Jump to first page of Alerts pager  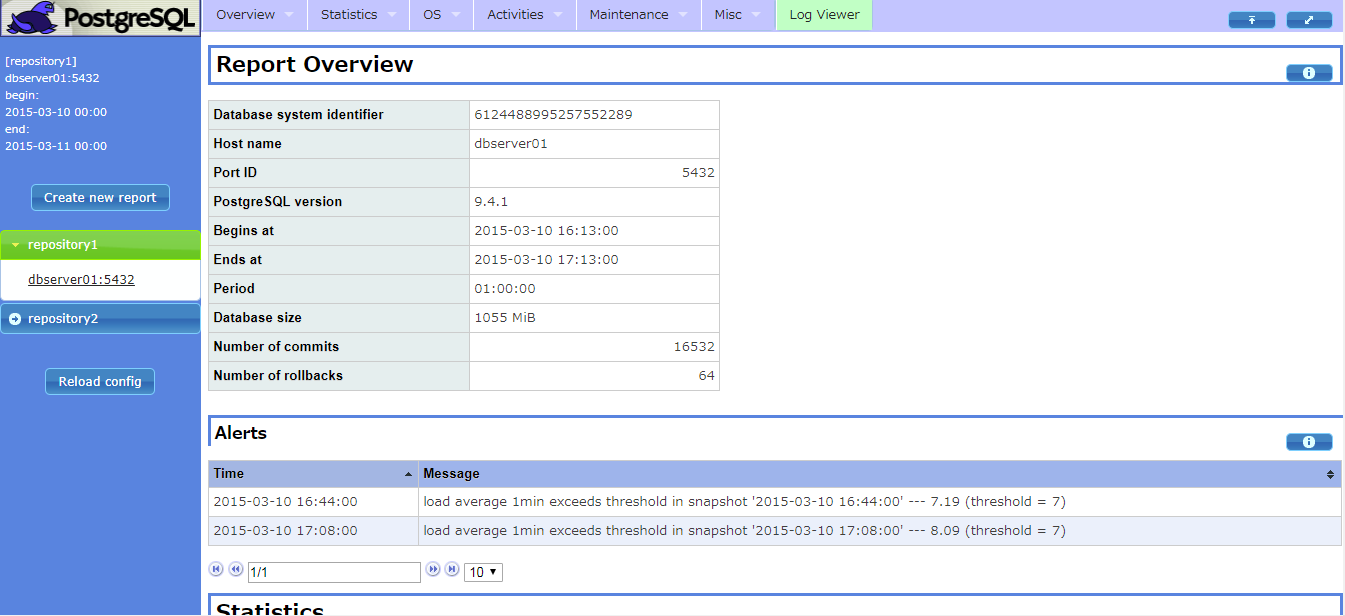click(216, 569)
